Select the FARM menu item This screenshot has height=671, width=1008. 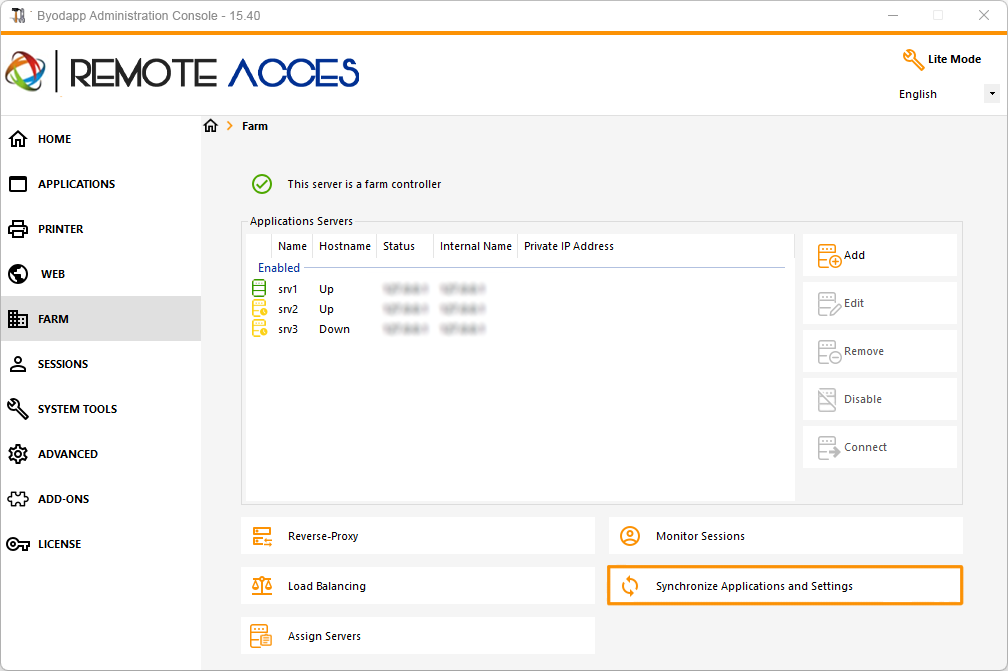pyautogui.click(x=101, y=319)
